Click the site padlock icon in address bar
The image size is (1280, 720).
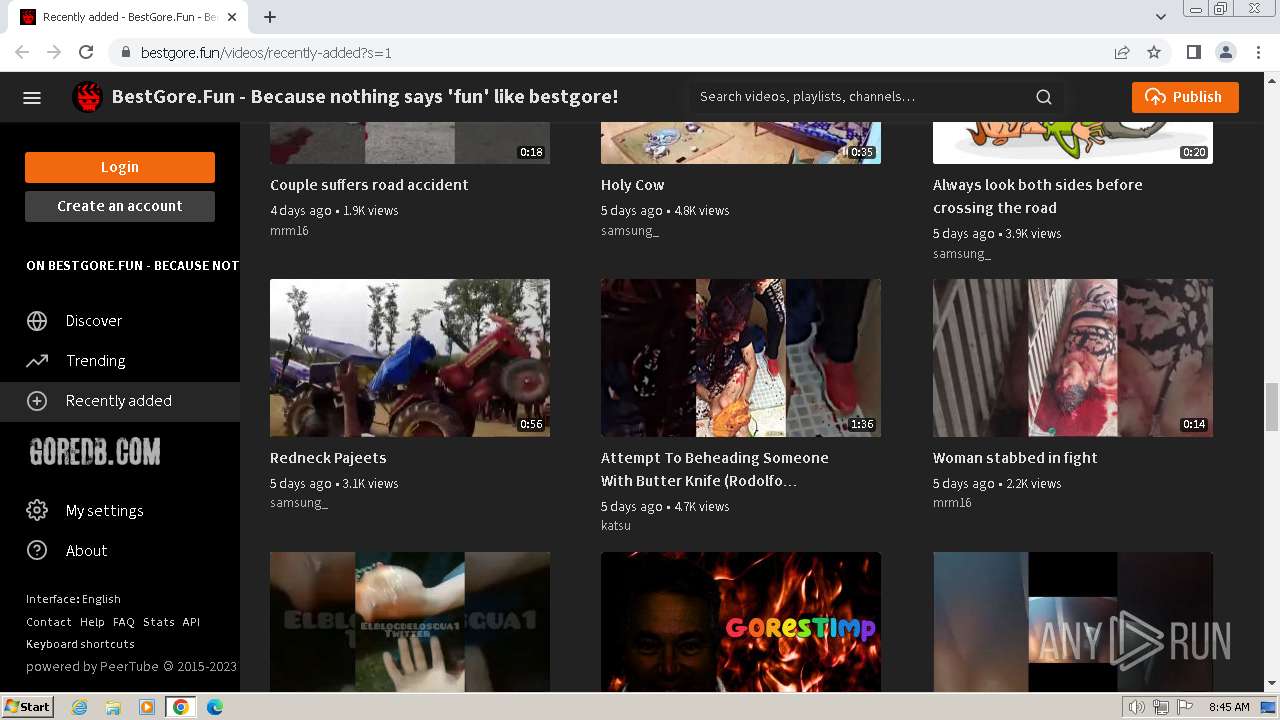(125, 53)
